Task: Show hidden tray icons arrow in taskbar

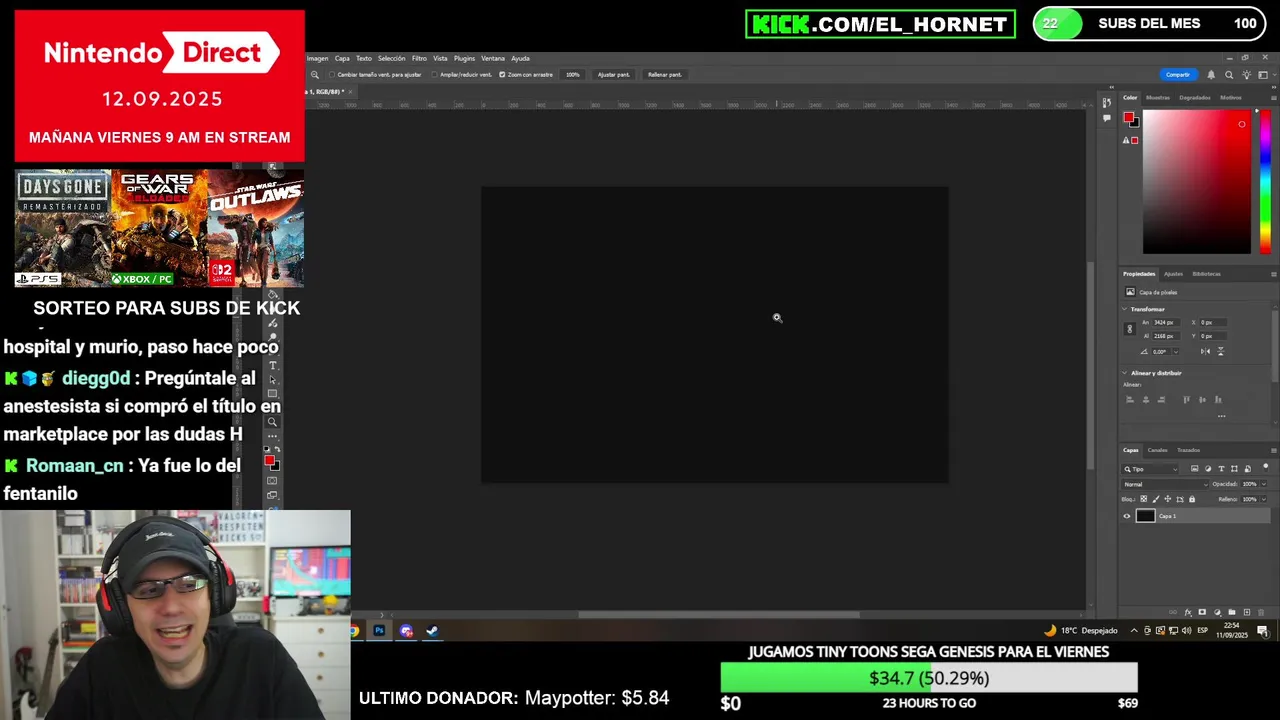Action: 1134,630
